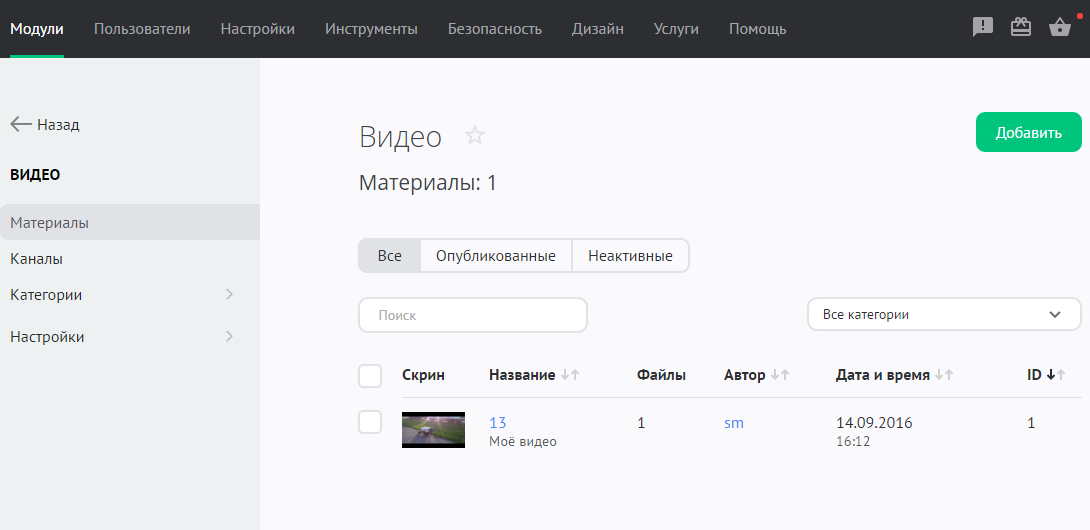
Task: Sort by Название column arrows
Action: pyautogui.click(x=570, y=375)
